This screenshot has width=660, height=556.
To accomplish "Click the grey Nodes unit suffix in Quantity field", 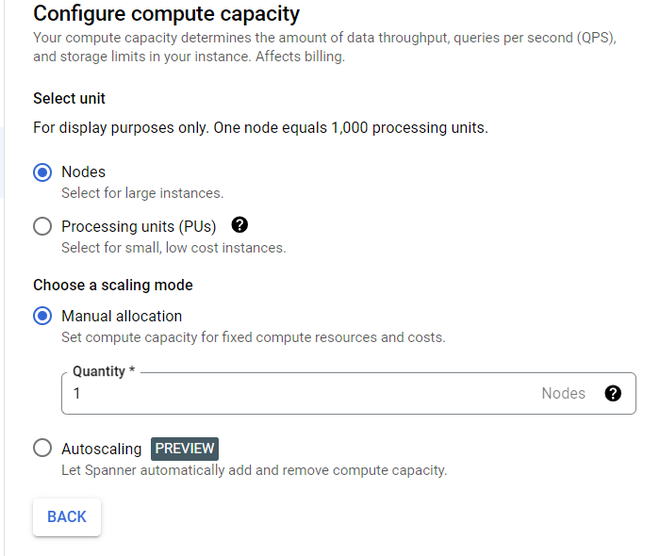I will click(x=563, y=394).
